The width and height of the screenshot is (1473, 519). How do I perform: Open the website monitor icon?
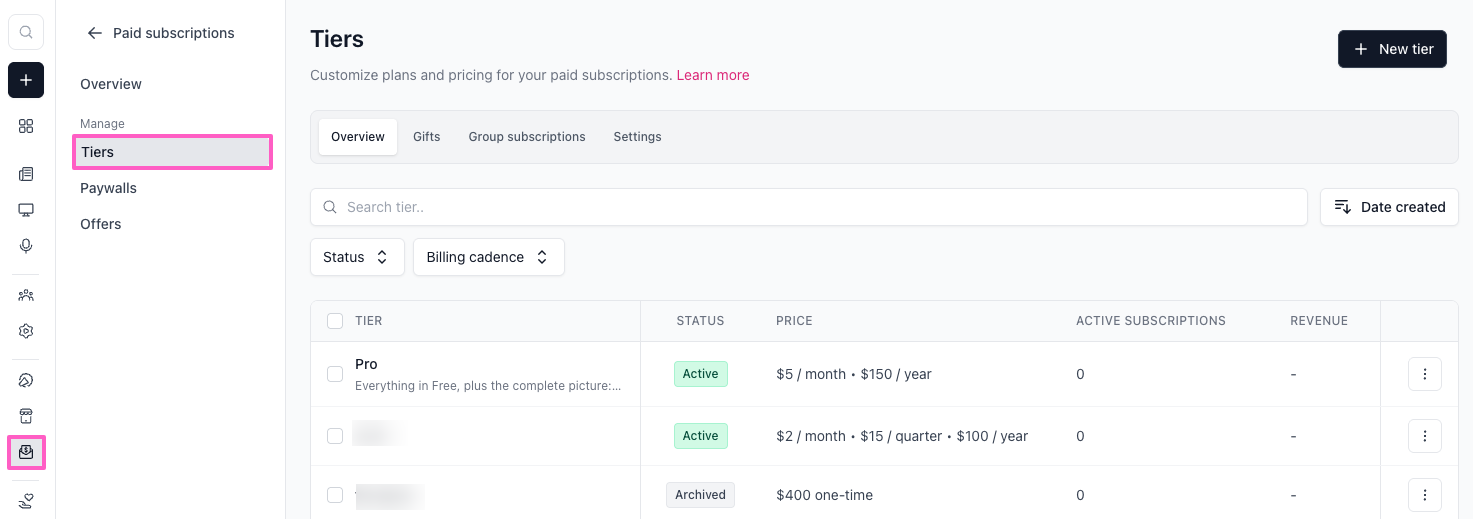[x=26, y=210]
